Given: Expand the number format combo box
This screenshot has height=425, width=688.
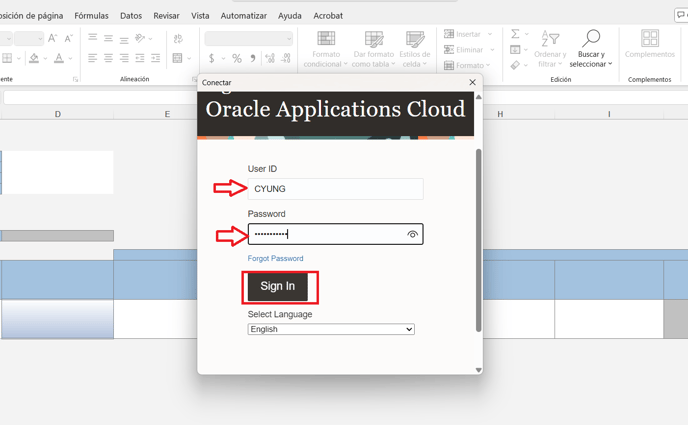Looking at the screenshot, I should pyautogui.click(x=289, y=39).
